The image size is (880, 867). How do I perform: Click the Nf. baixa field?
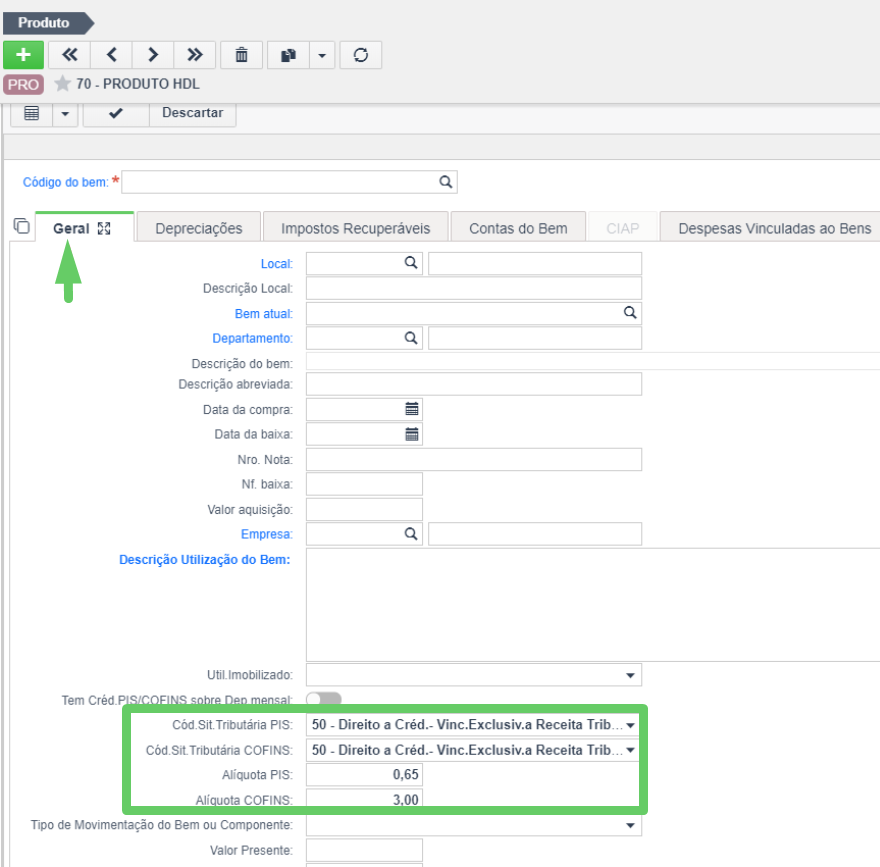click(x=364, y=484)
